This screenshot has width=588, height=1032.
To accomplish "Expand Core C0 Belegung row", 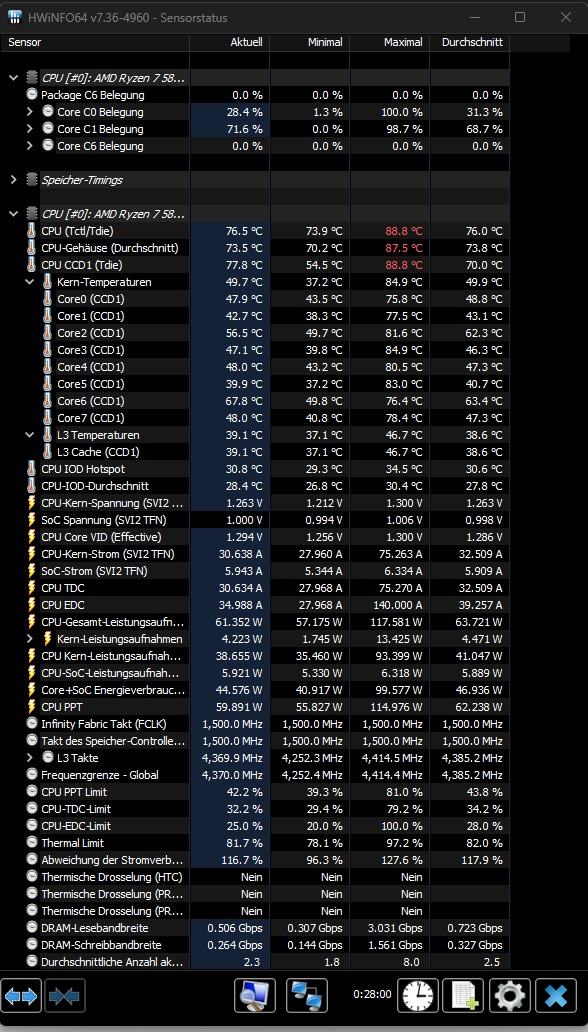I will tap(29, 112).
